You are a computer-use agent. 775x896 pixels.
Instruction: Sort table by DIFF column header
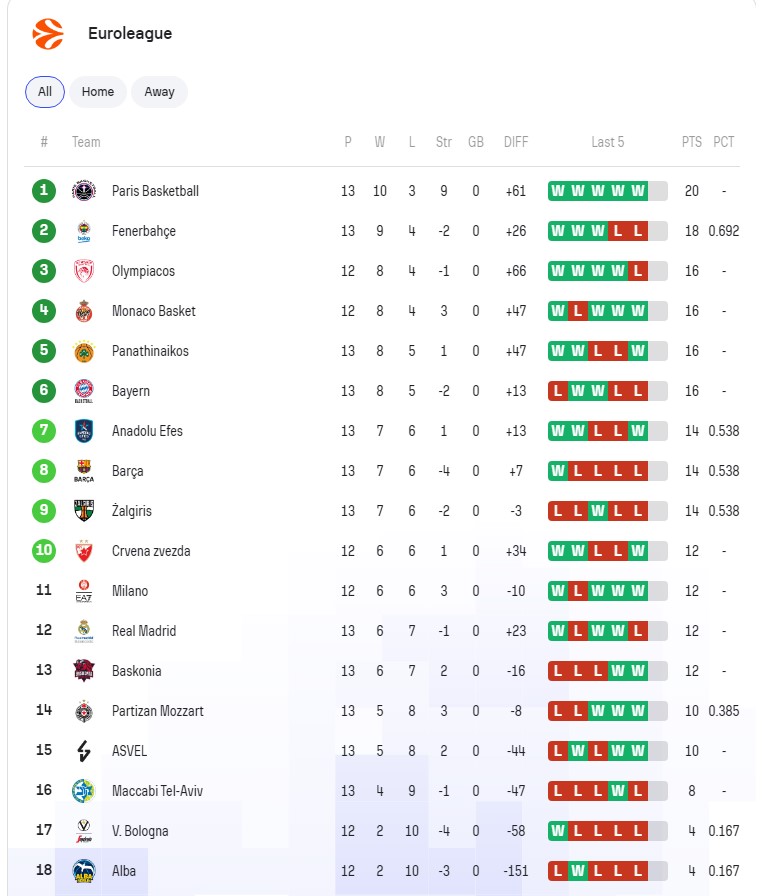pos(516,142)
